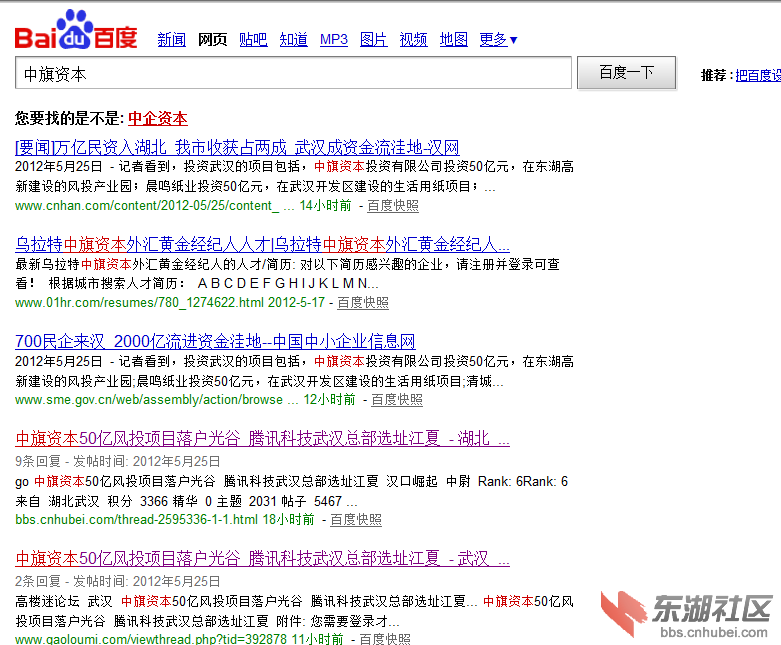
Task: Open result 中旗资本50亿风投项目落户光谷 - 武汉
Action: [x=262, y=559]
